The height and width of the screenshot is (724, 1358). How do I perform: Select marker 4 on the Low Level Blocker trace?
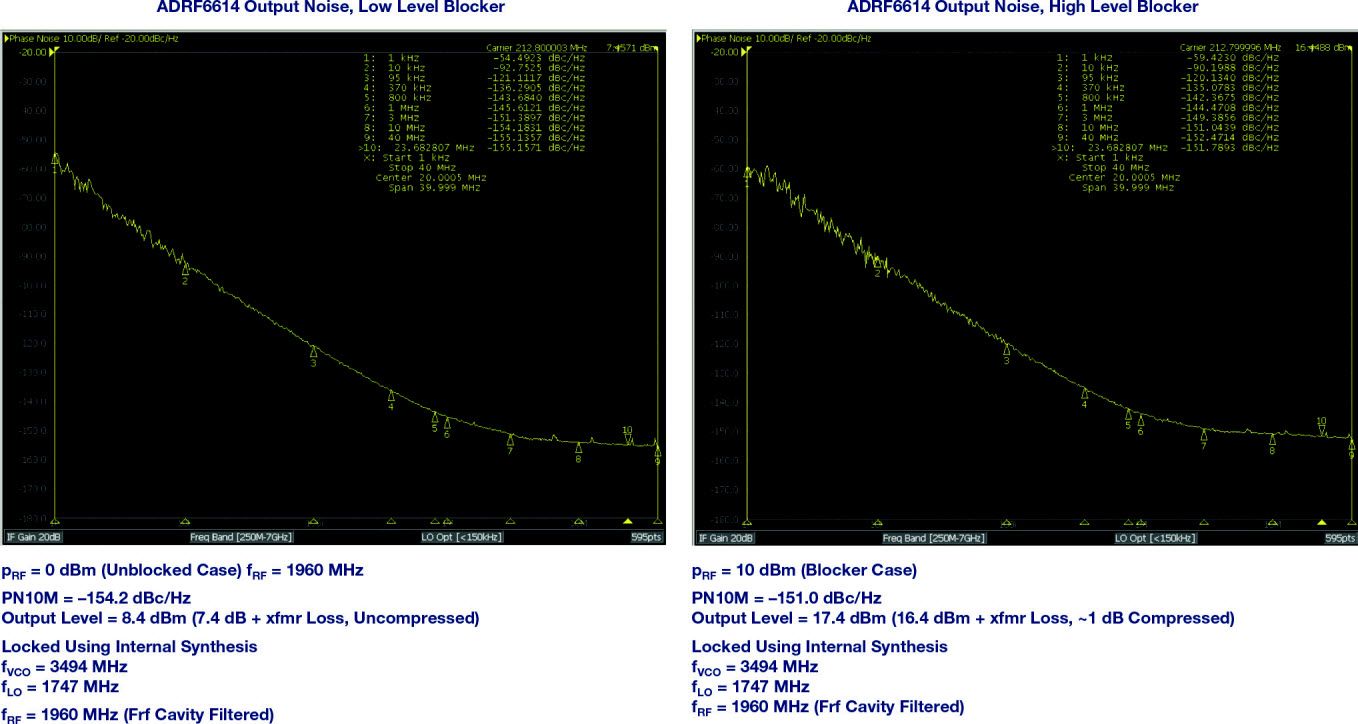391,399
